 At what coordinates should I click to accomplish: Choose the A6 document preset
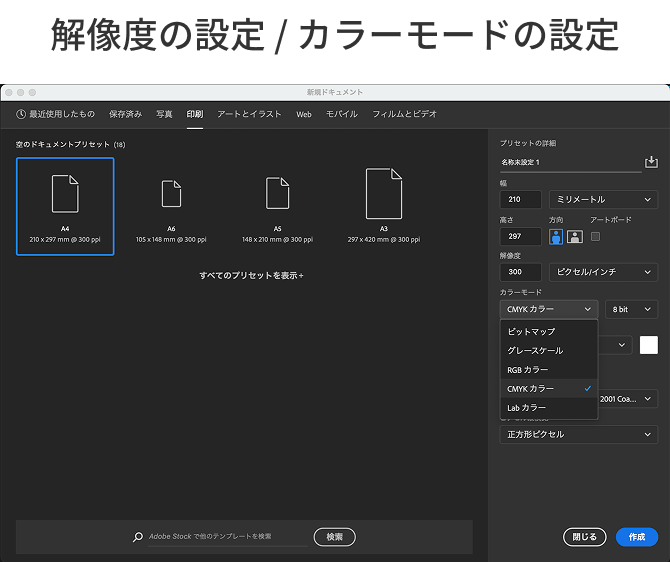tap(171, 206)
